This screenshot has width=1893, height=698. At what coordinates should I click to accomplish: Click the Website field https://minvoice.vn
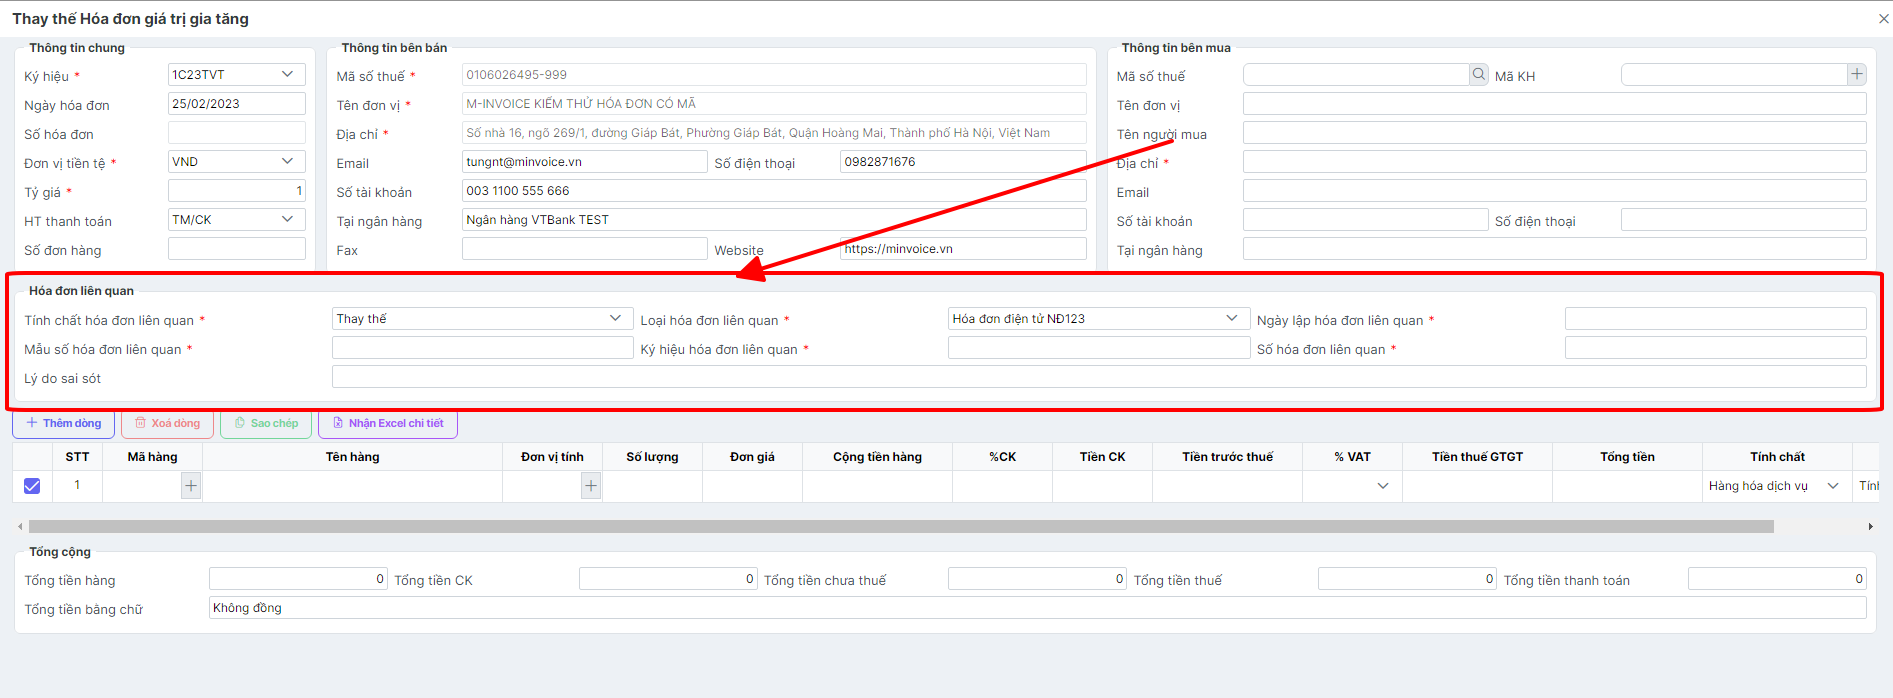(x=963, y=249)
